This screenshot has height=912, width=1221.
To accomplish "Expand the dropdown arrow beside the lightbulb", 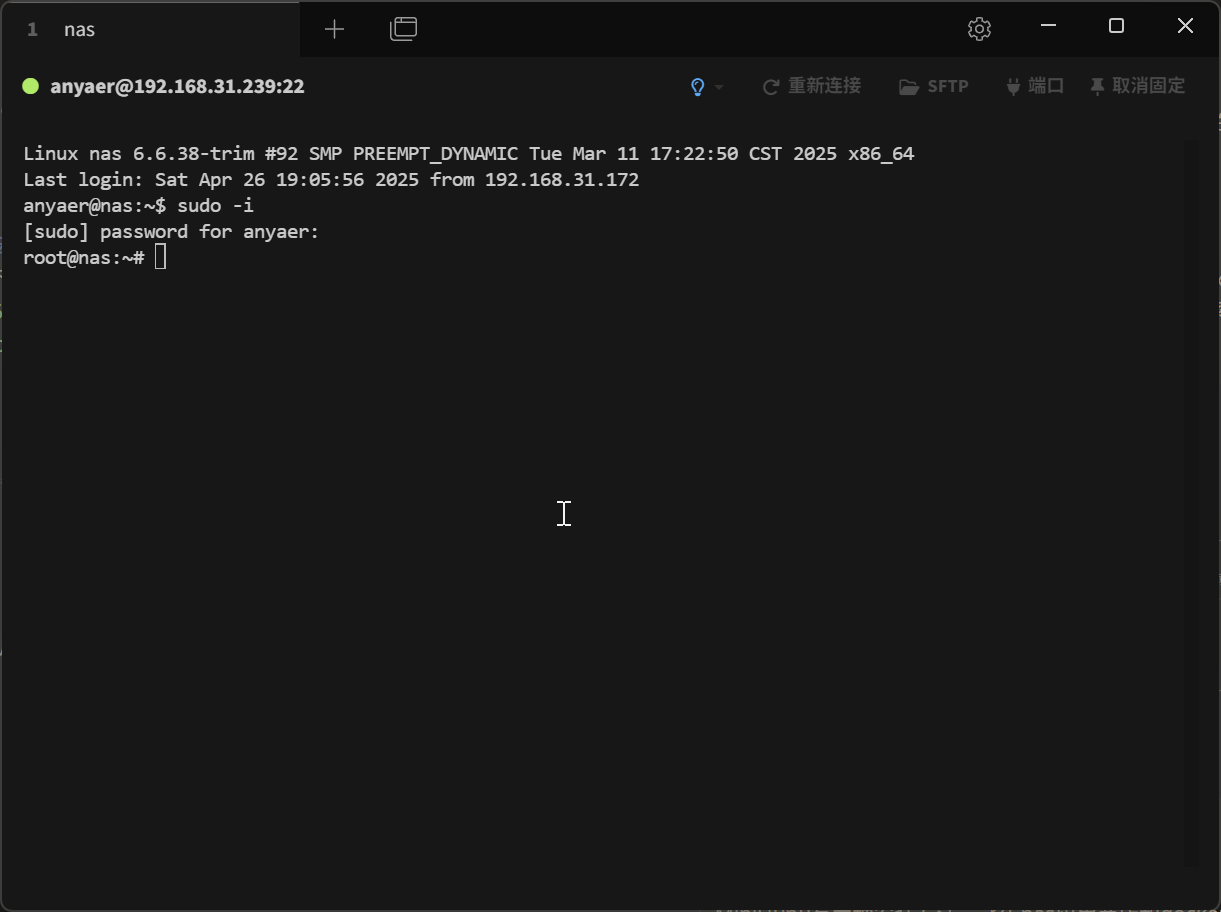I will (x=719, y=87).
